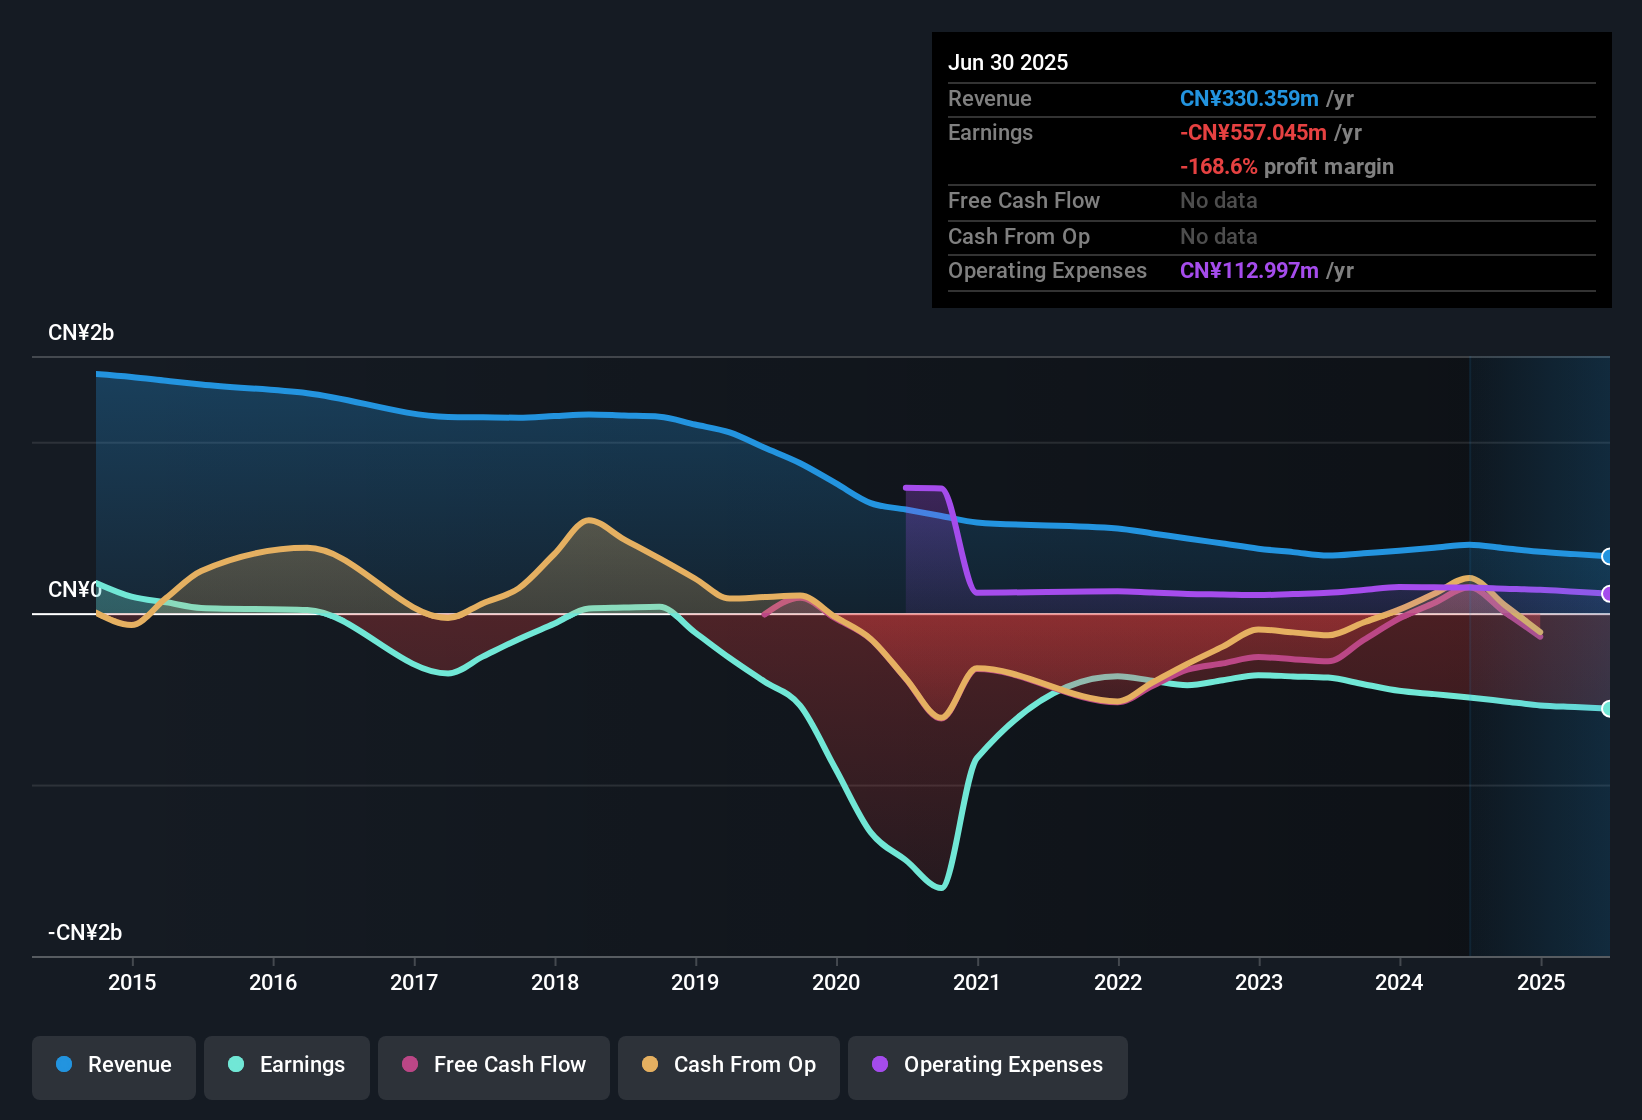Toggle the Cash From Op series off
This screenshot has width=1642, height=1120.
(x=728, y=1065)
